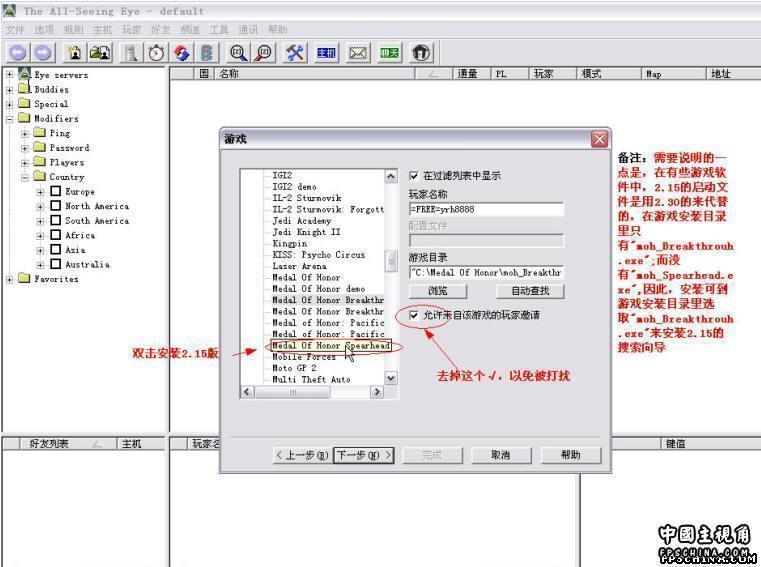
Task: Open the 主机 menu
Action: pyautogui.click(x=102, y=30)
